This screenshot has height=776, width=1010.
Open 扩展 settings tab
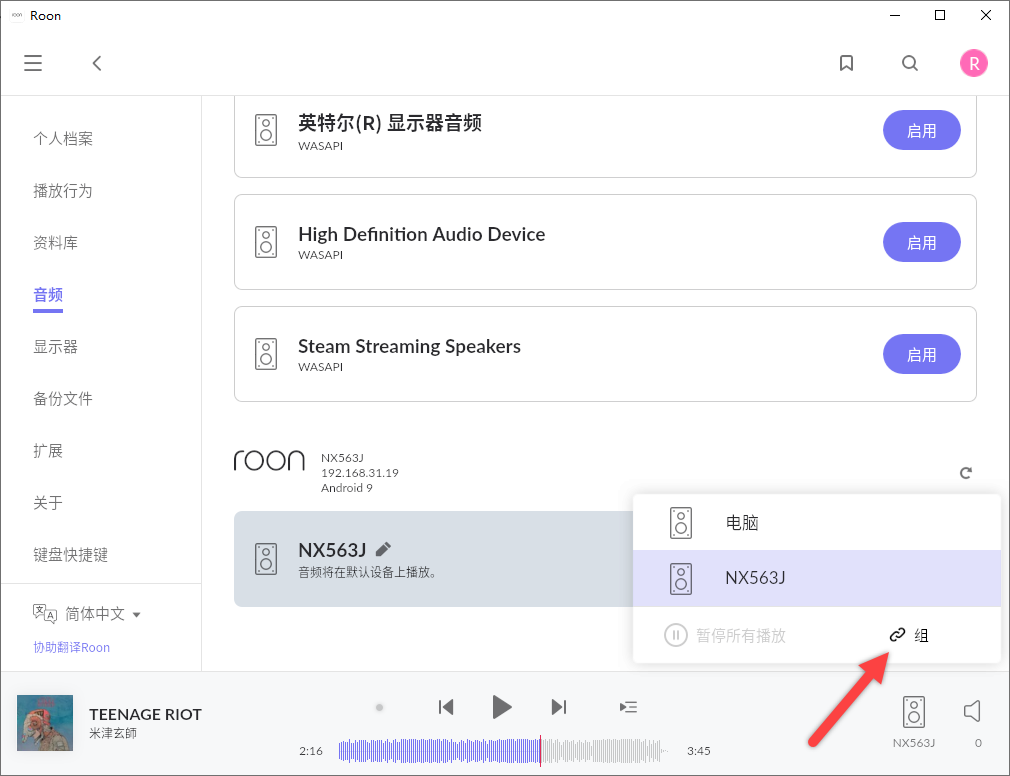(48, 451)
